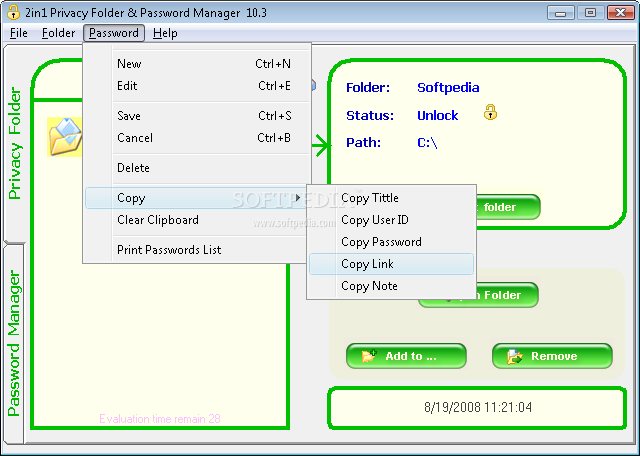Choose Copy Tittle in submenu
This screenshot has height=456, width=640.
click(391, 198)
